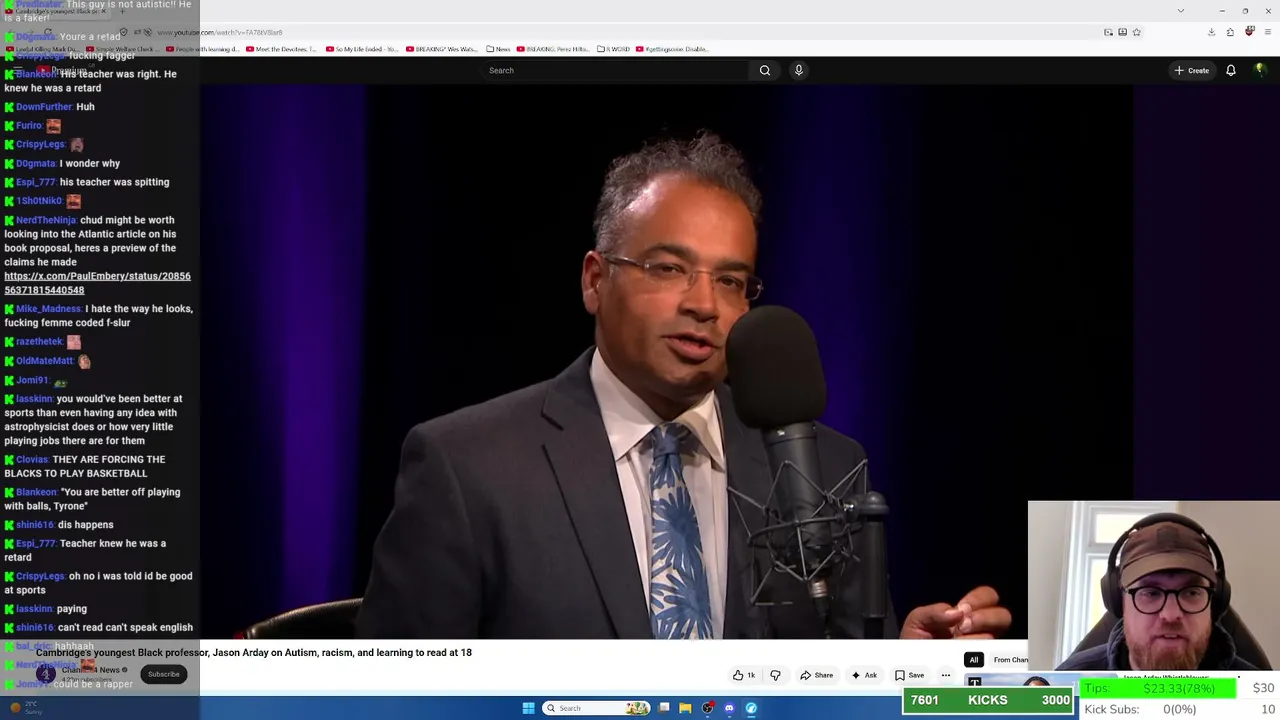This screenshot has width=1280, height=720.
Task: Bookmark this page with the star icon
Action: tap(1137, 32)
